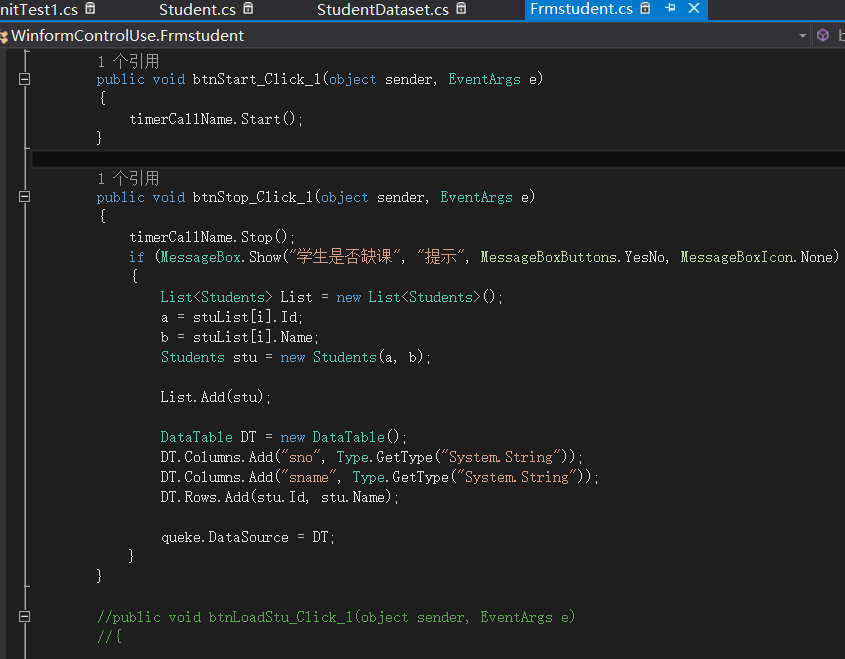Image resolution: width=845 pixels, height=659 pixels.
Task: Click on MessageBox.Show call text
Action: [x=221, y=257]
